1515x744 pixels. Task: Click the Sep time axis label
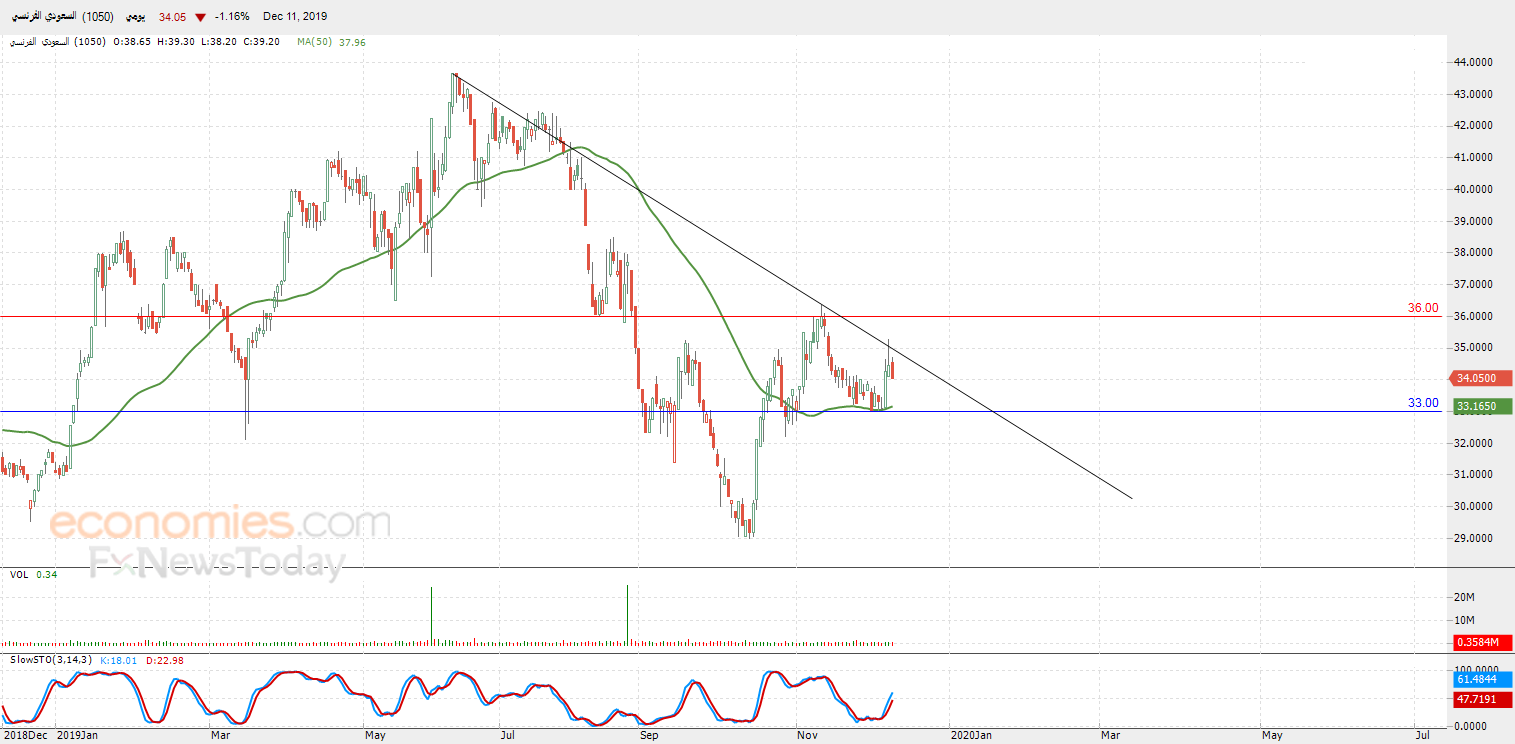[649, 736]
